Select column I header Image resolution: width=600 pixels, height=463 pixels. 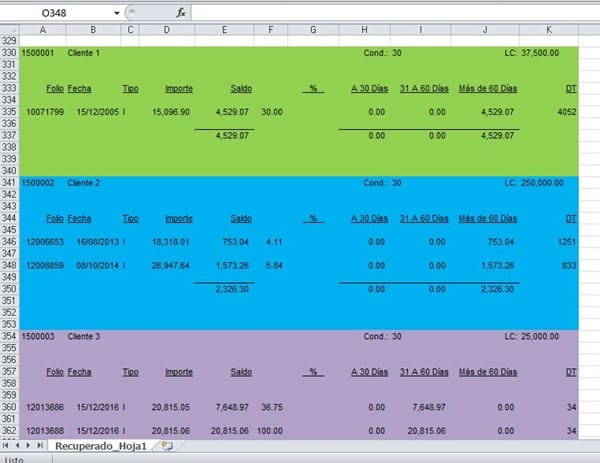[x=421, y=30]
